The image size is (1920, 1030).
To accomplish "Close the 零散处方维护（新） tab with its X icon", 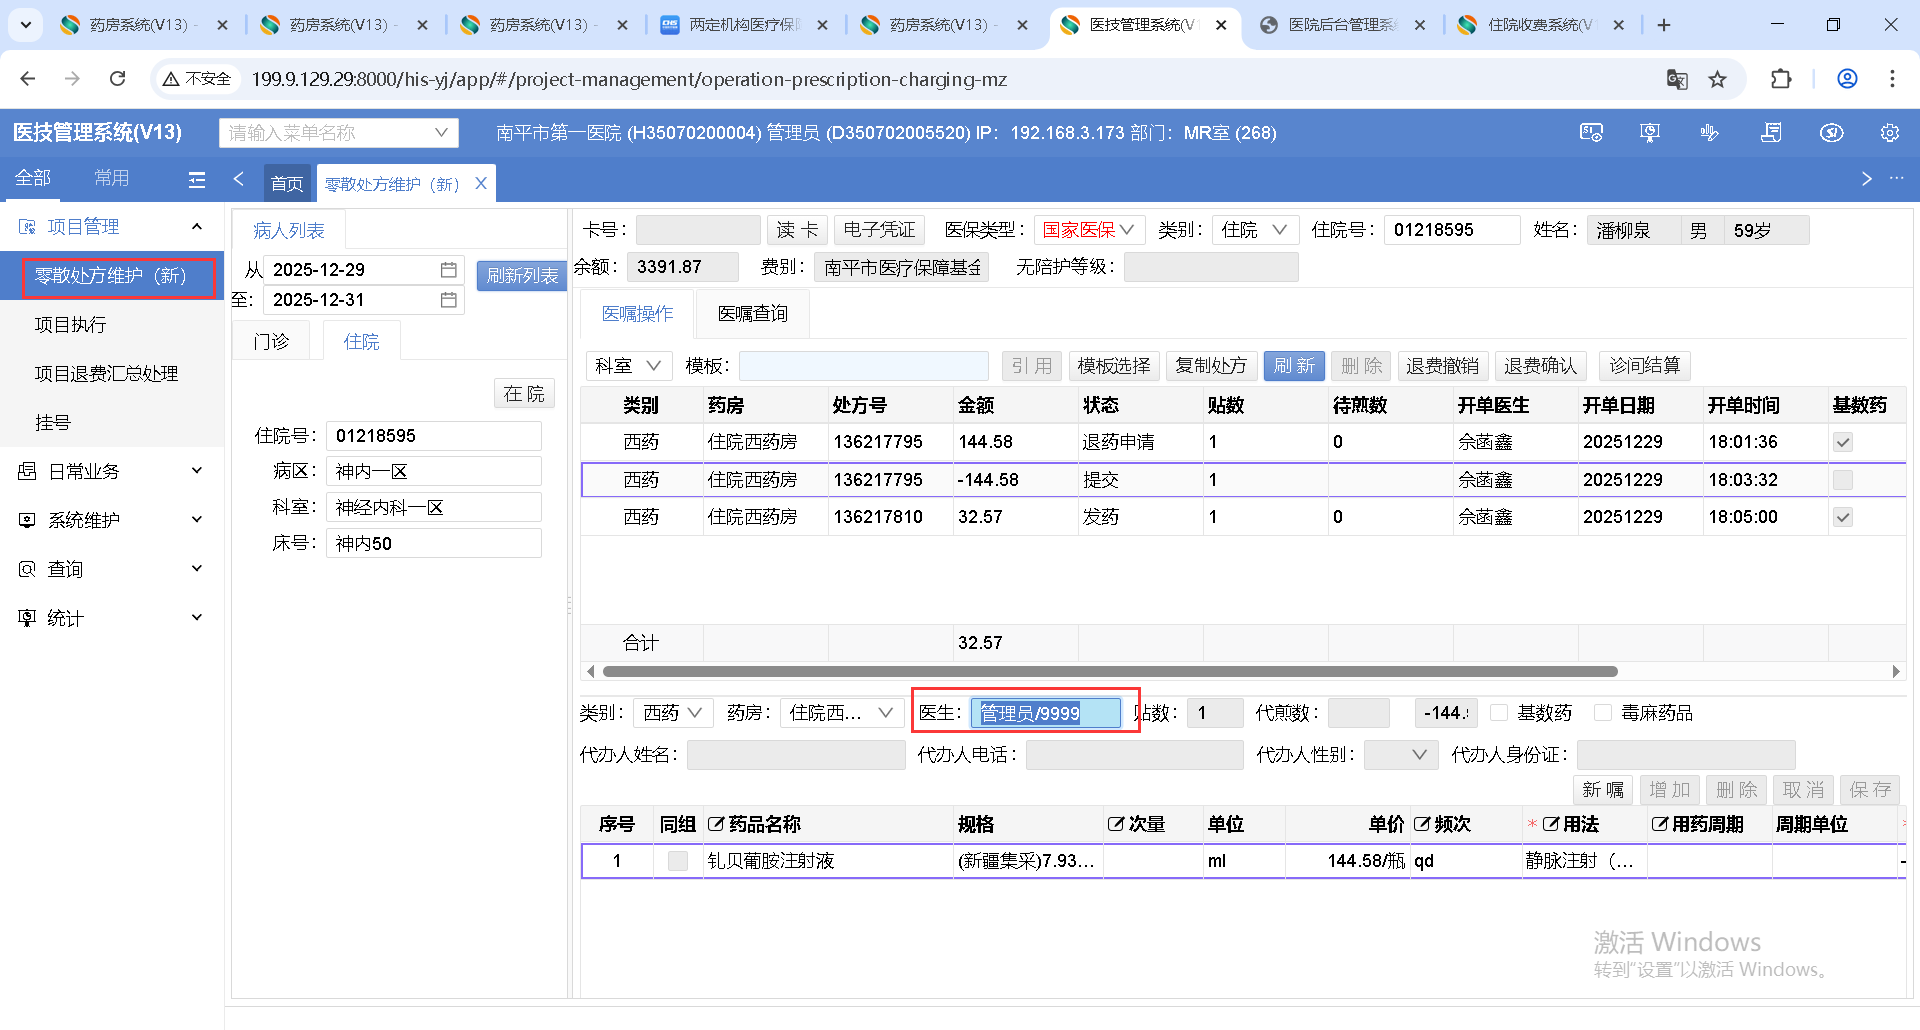I will tap(481, 183).
